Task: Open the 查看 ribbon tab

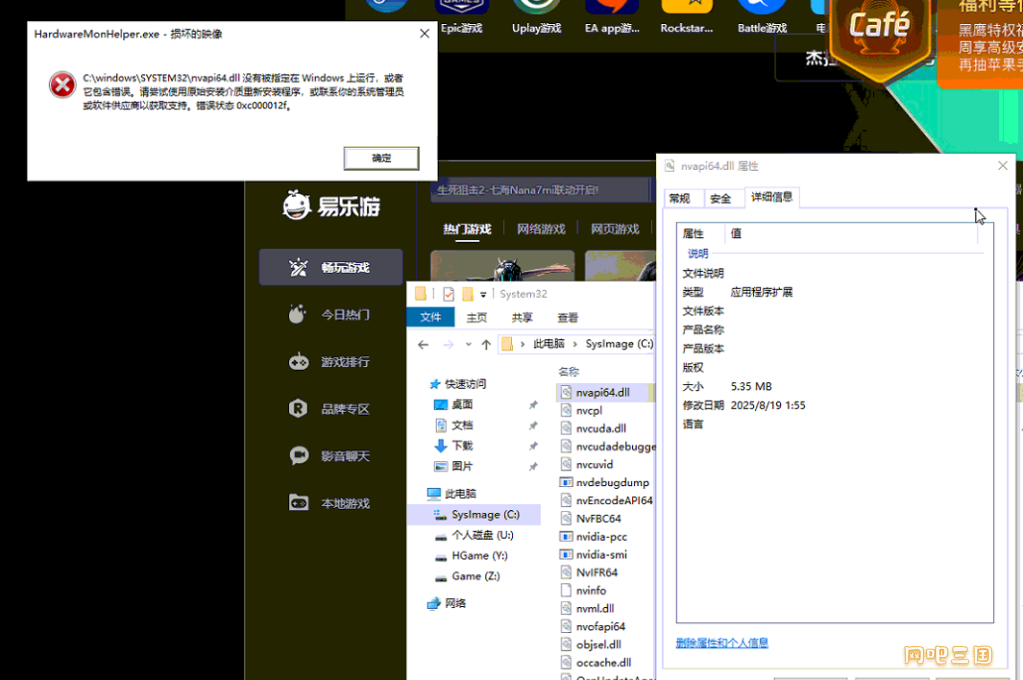Action: 568,317
